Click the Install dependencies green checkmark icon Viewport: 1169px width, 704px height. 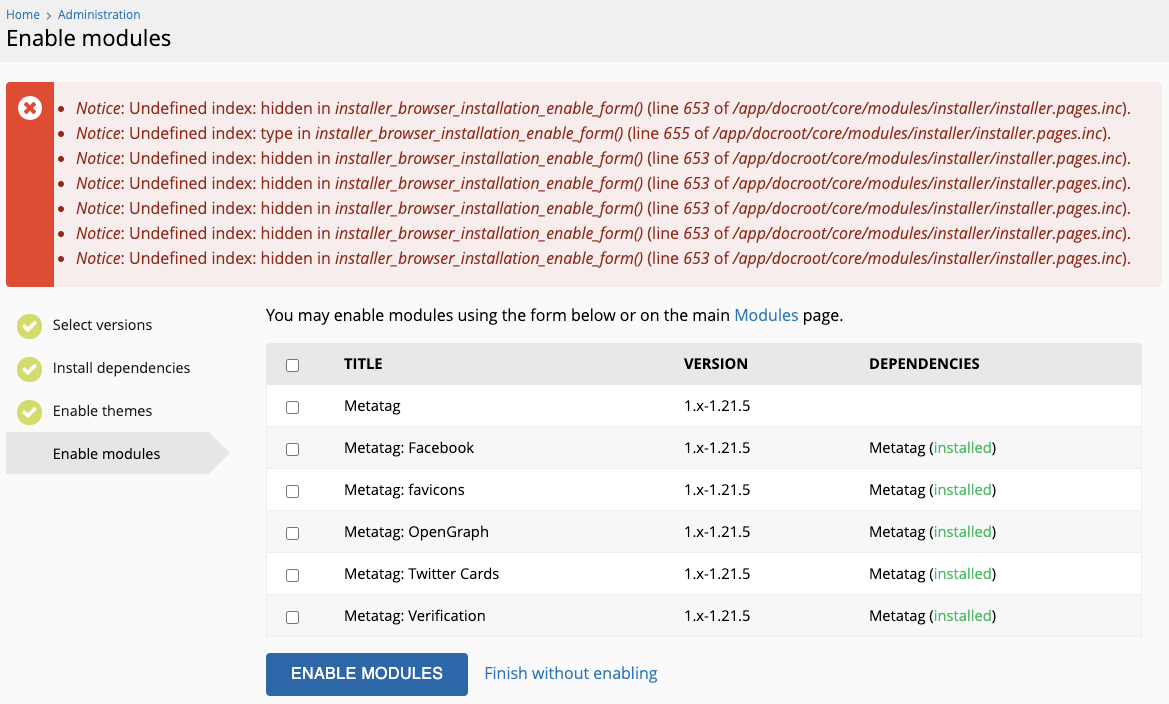tap(30, 368)
